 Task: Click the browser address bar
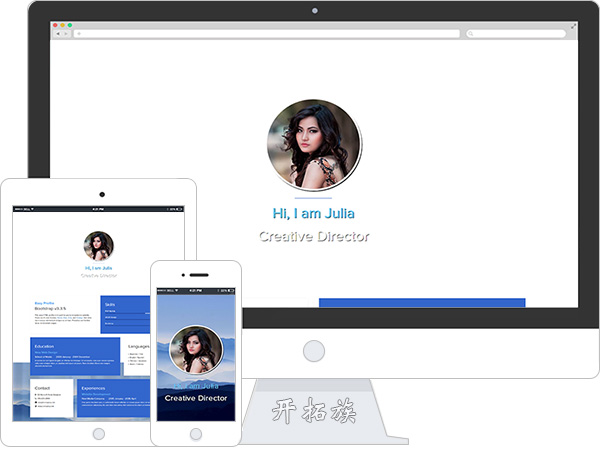[267, 34]
